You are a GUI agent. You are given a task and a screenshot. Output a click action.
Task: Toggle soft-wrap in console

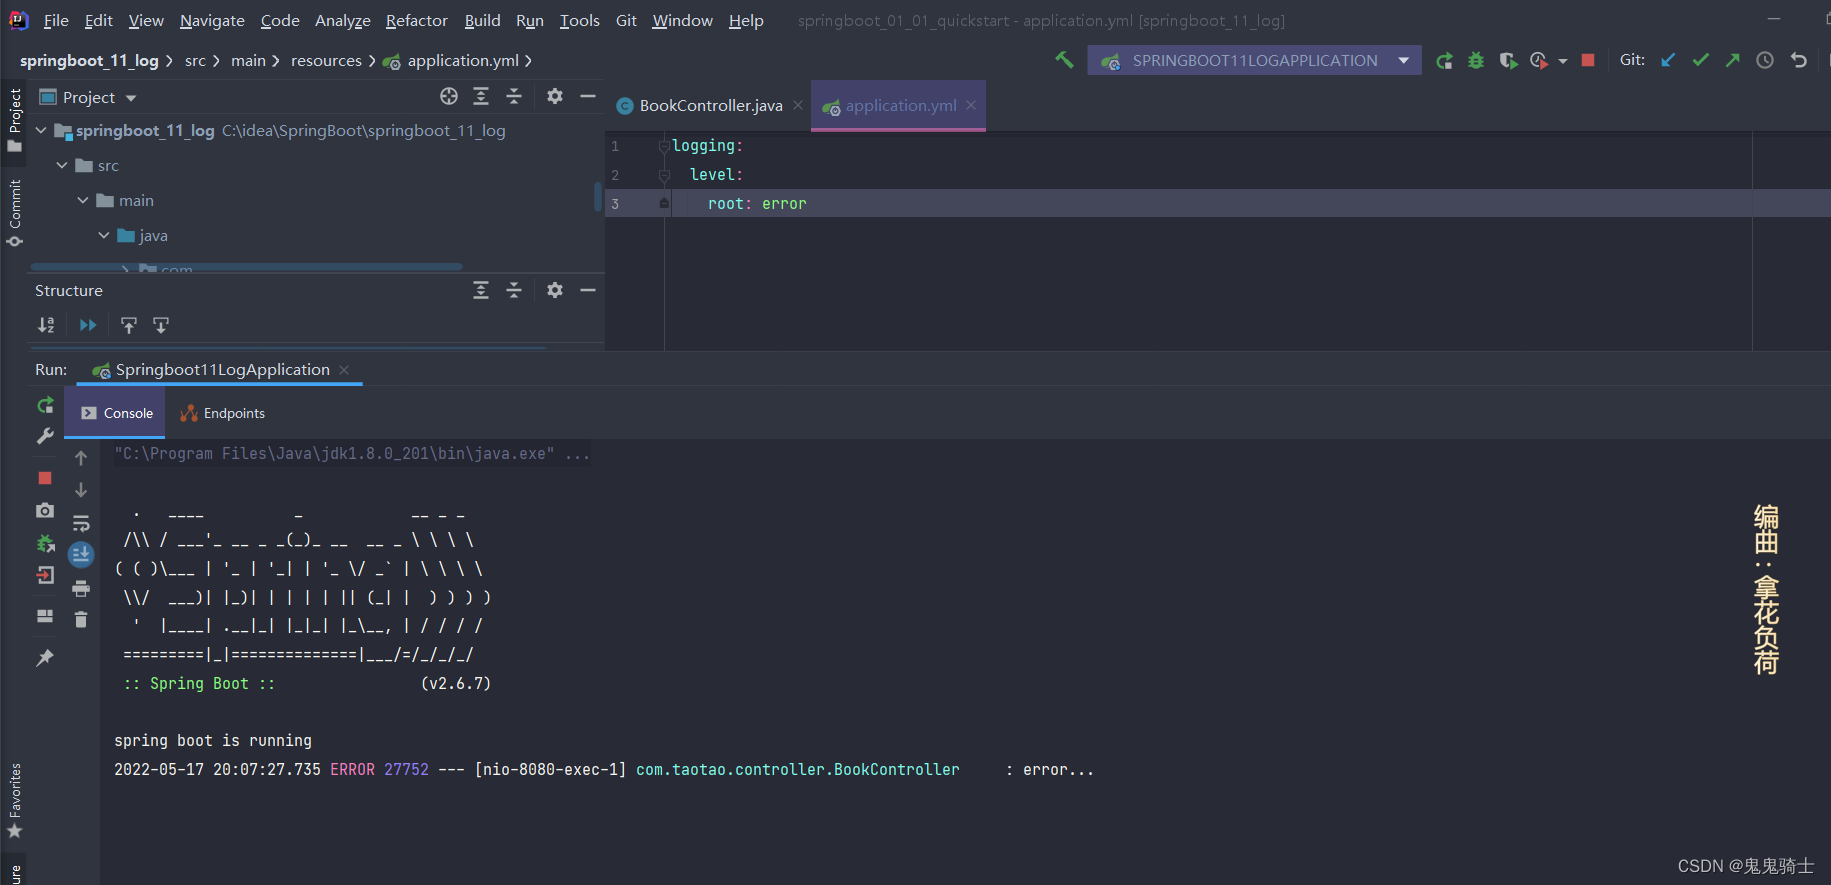pos(81,523)
